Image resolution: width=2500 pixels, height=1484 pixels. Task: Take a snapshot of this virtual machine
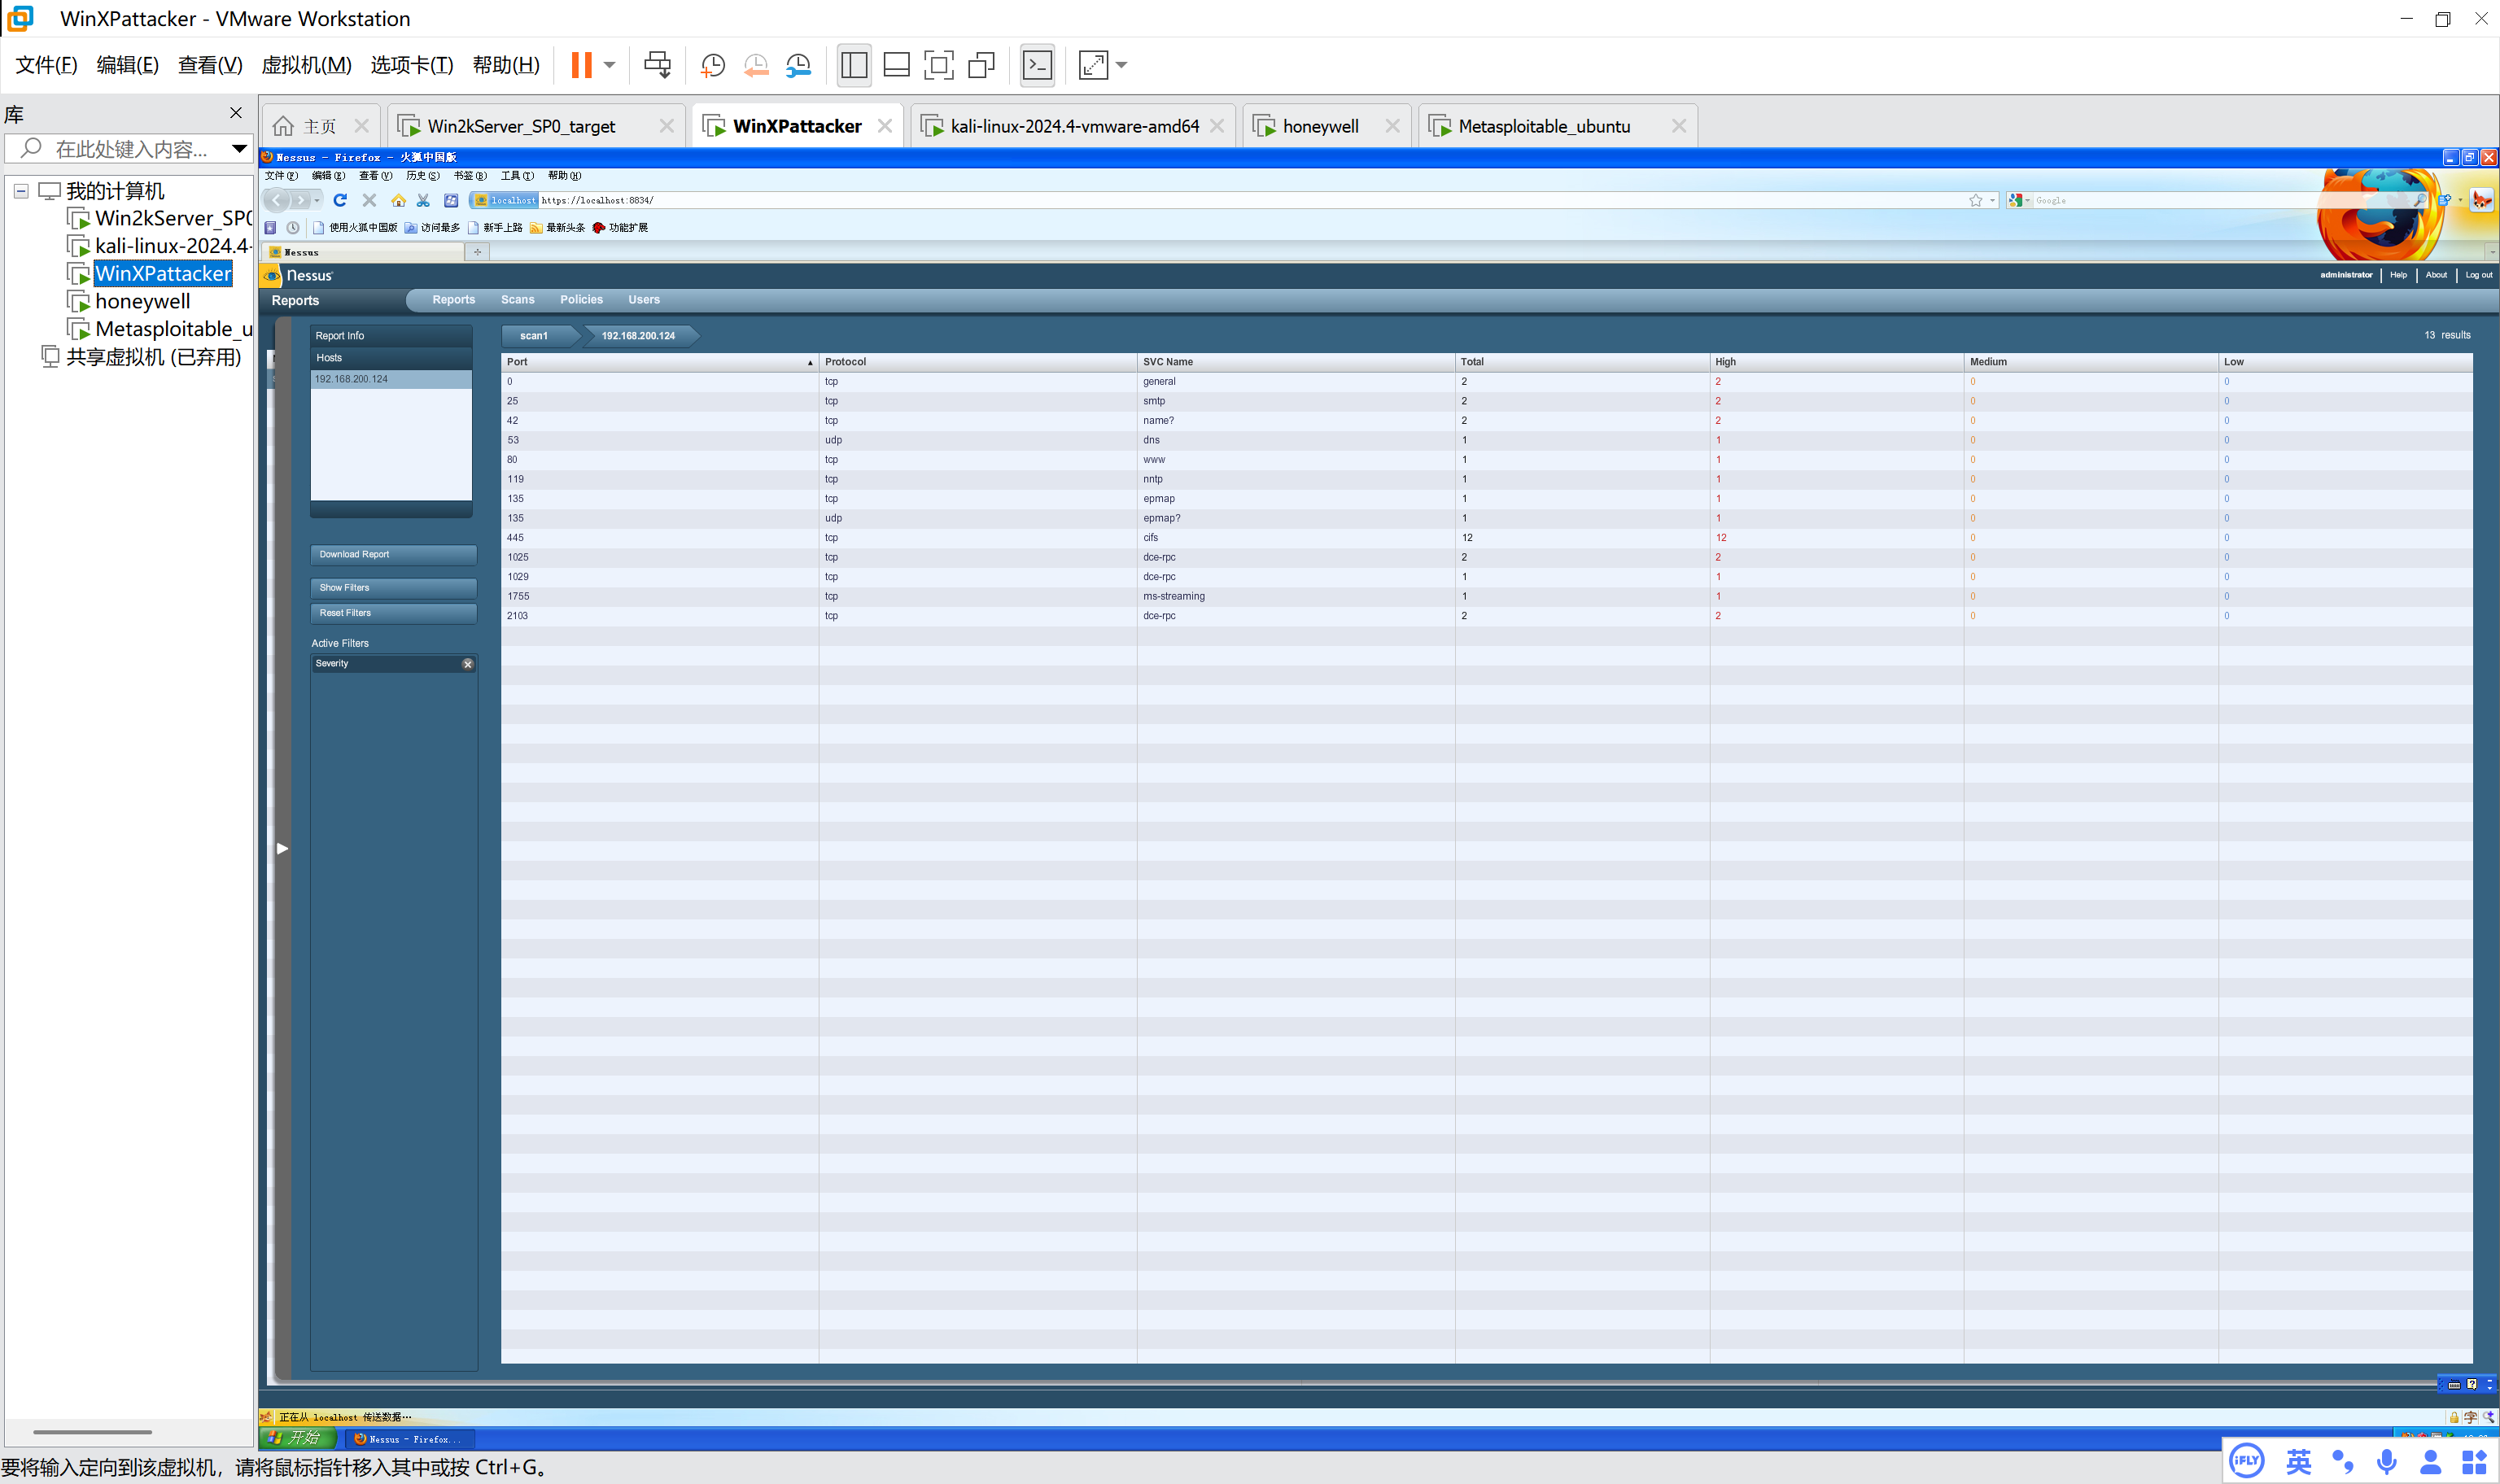712,65
